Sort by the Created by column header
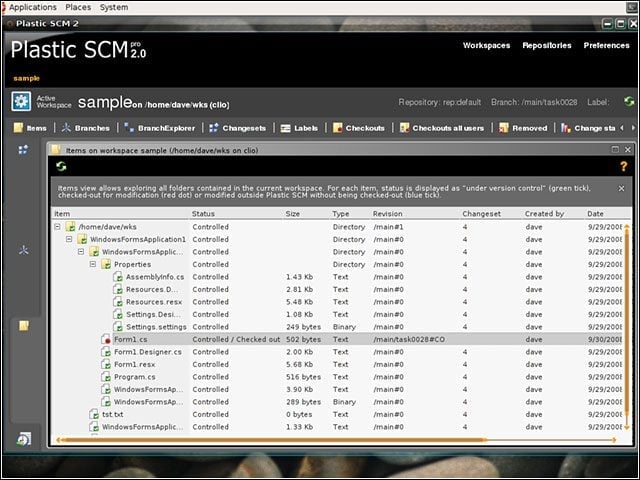The height and width of the screenshot is (480, 640). click(x=554, y=213)
